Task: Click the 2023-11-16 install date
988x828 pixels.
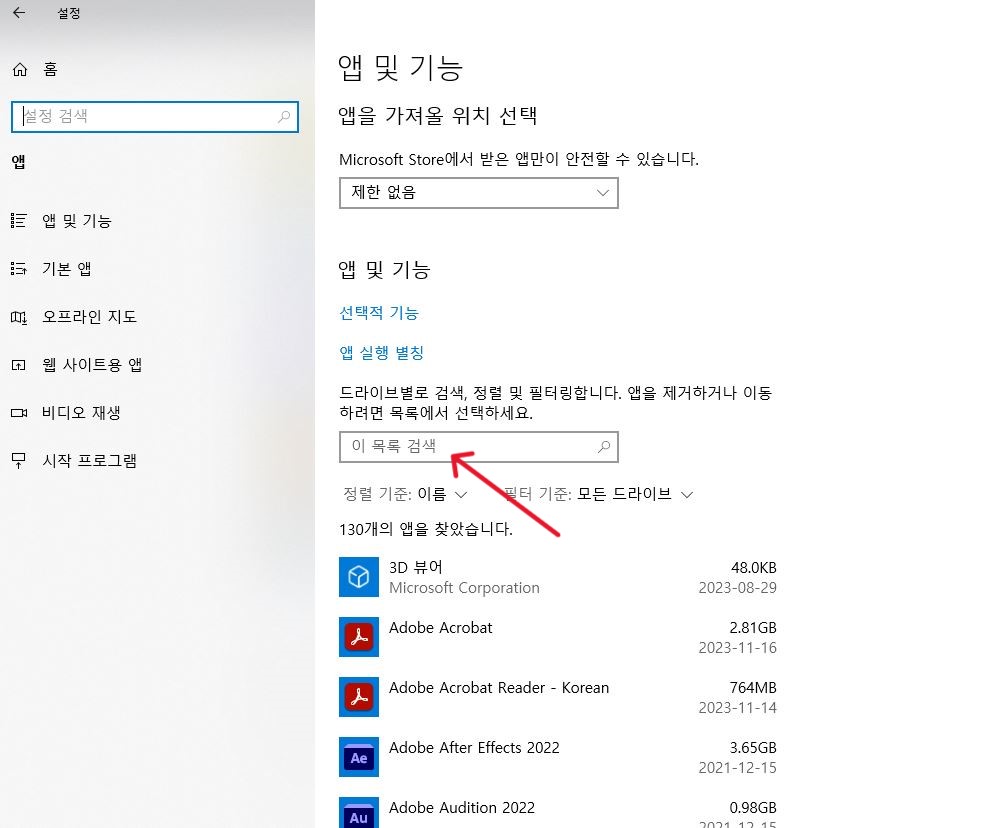Action: click(x=737, y=648)
